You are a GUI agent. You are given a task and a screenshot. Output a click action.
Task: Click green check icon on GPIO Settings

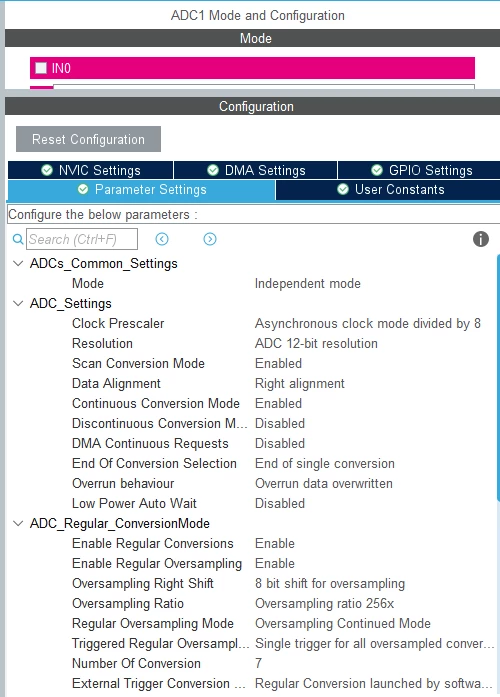click(377, 170)
